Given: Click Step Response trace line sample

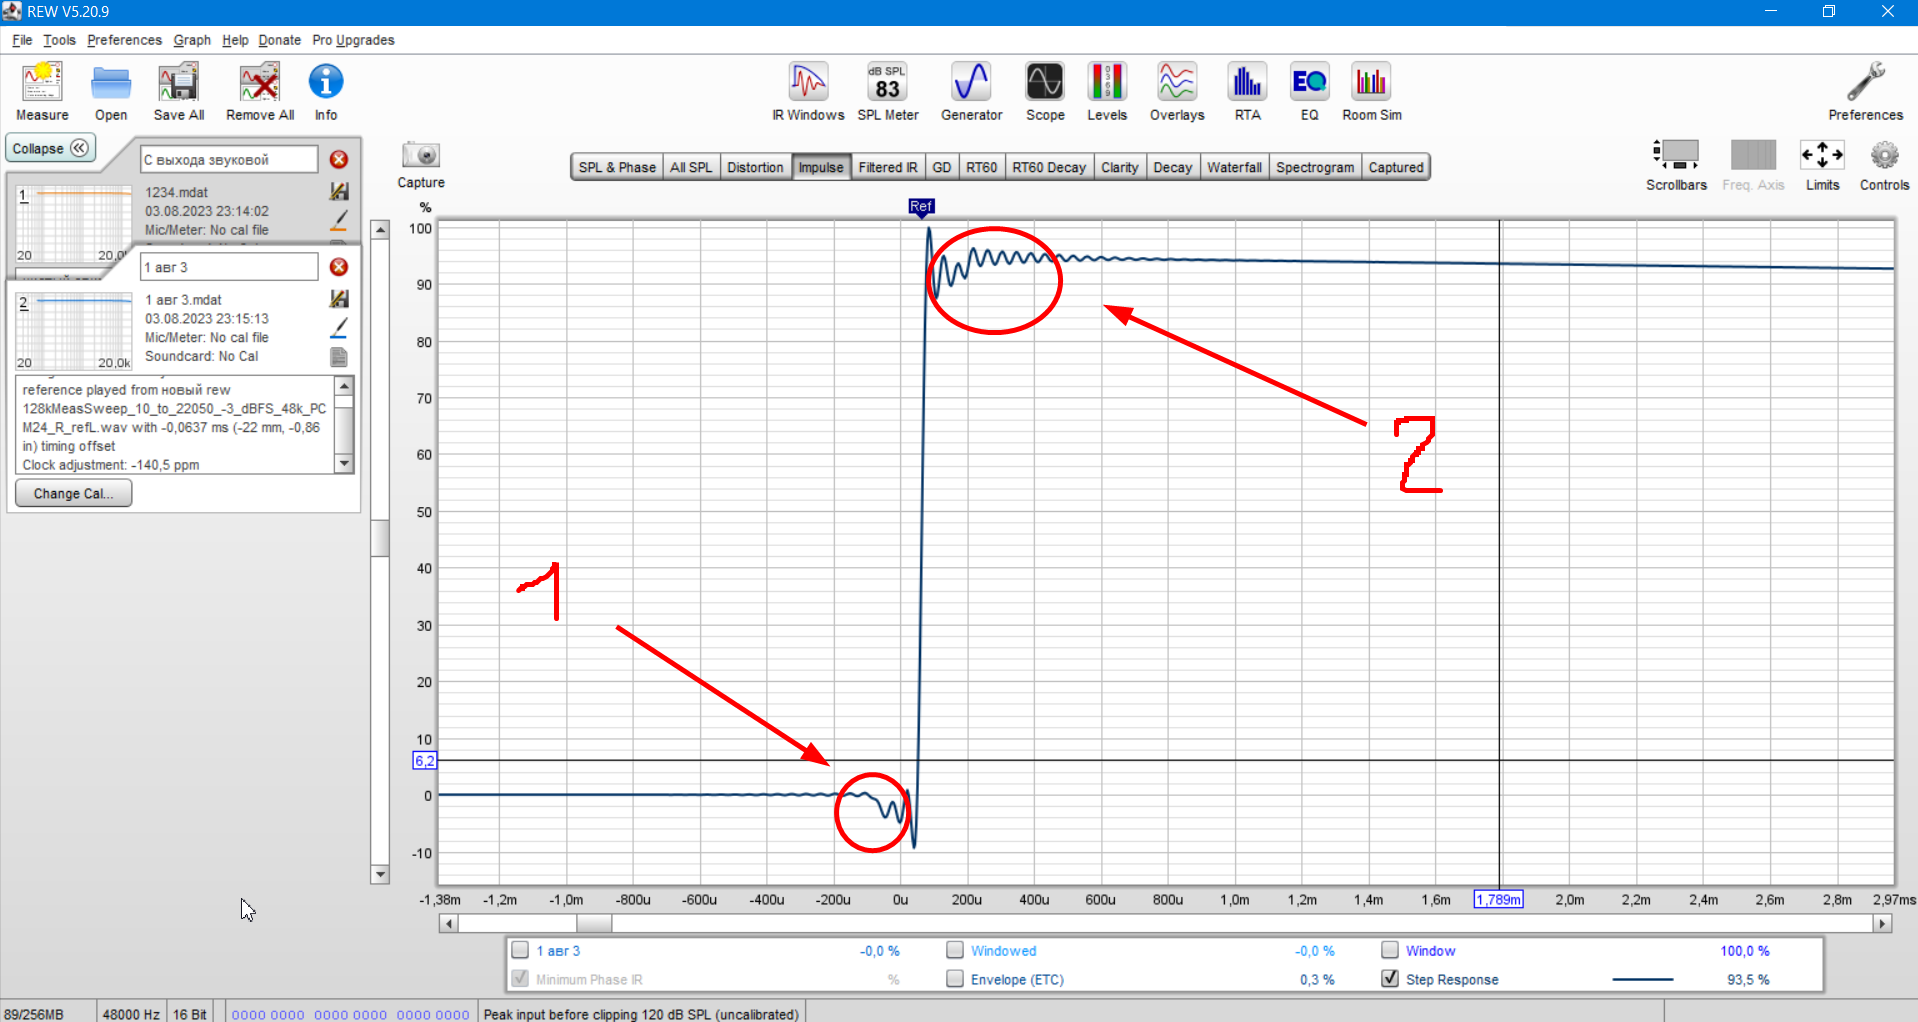Looking at the screenshot, I should [1642, 979].
